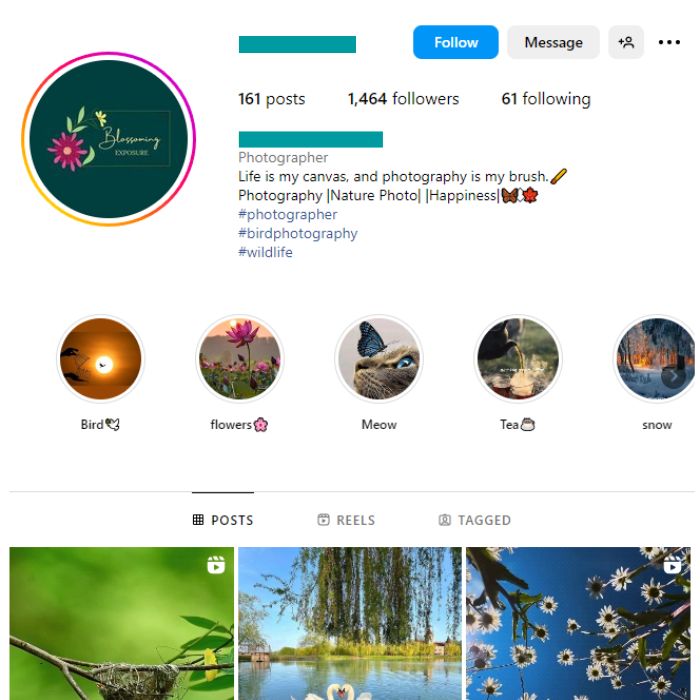Open the Bird story highlight

pyautogui.click(x=100, y=359)
